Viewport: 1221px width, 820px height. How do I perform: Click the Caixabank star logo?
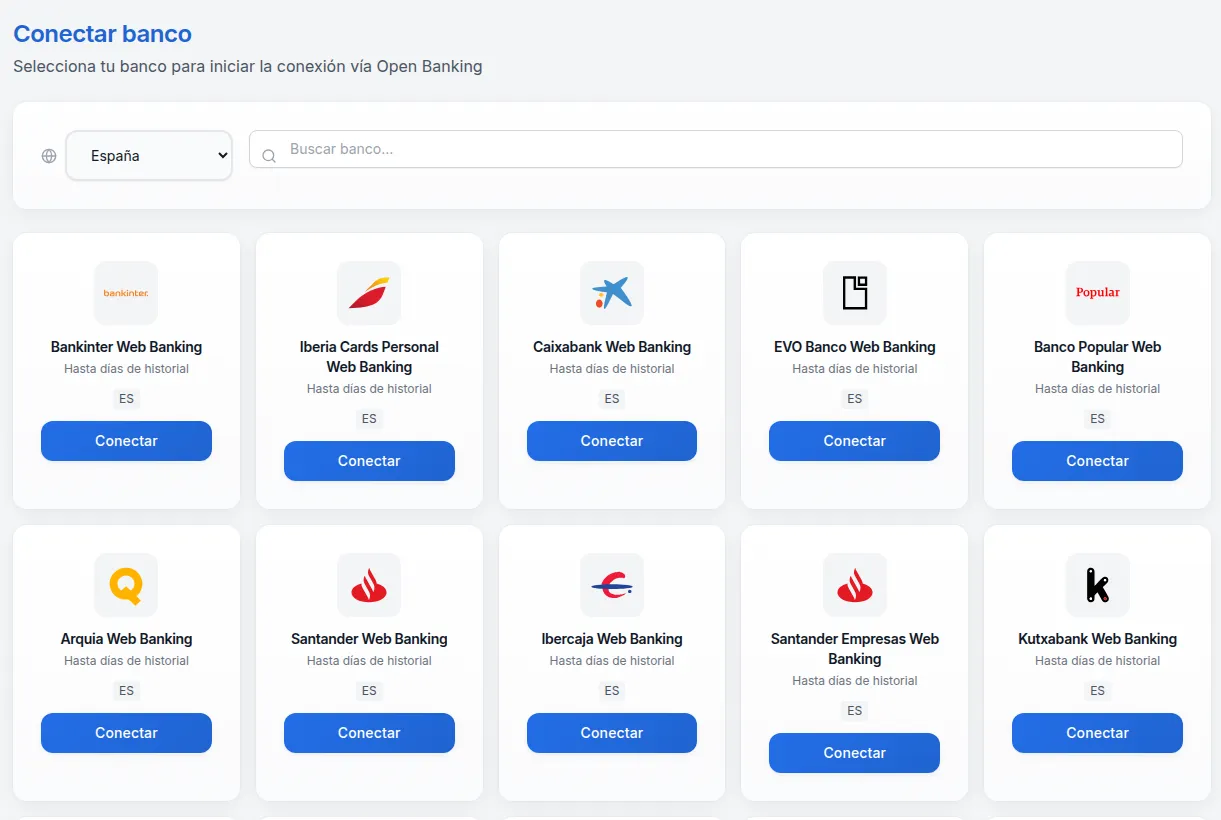click(x=612, y=293)
